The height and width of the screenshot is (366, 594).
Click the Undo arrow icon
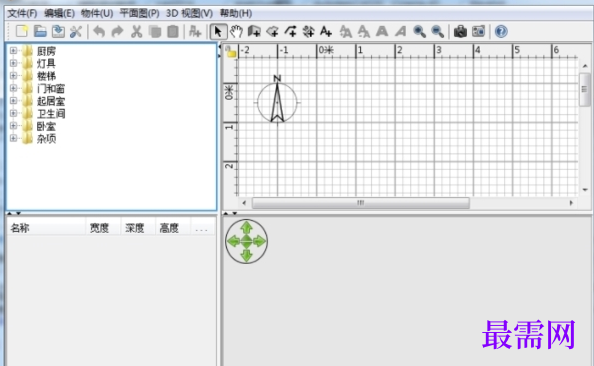pos(99,31)
